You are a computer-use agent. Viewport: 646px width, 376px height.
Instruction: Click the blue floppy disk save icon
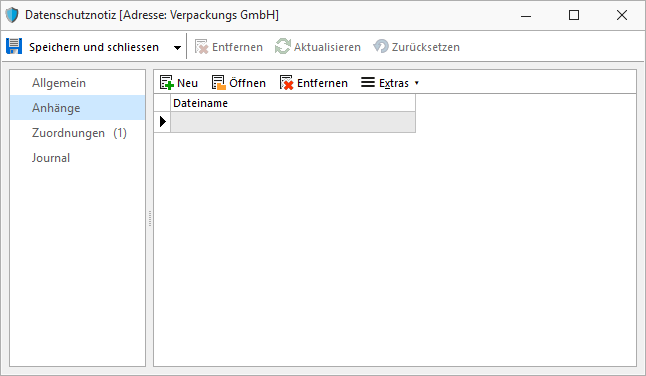(14, 47)
